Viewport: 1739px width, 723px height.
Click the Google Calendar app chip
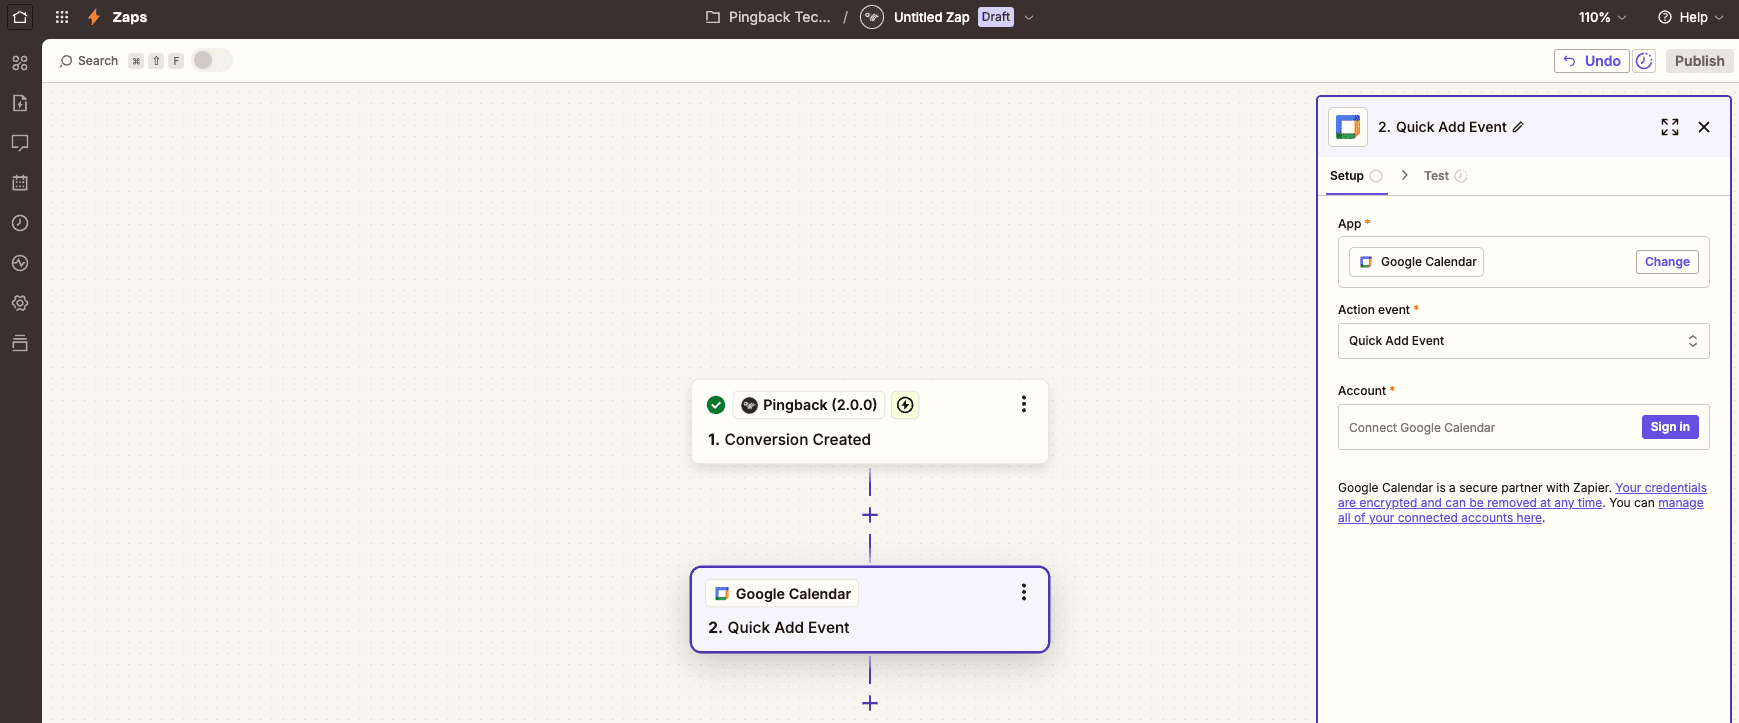point(1416,262)
